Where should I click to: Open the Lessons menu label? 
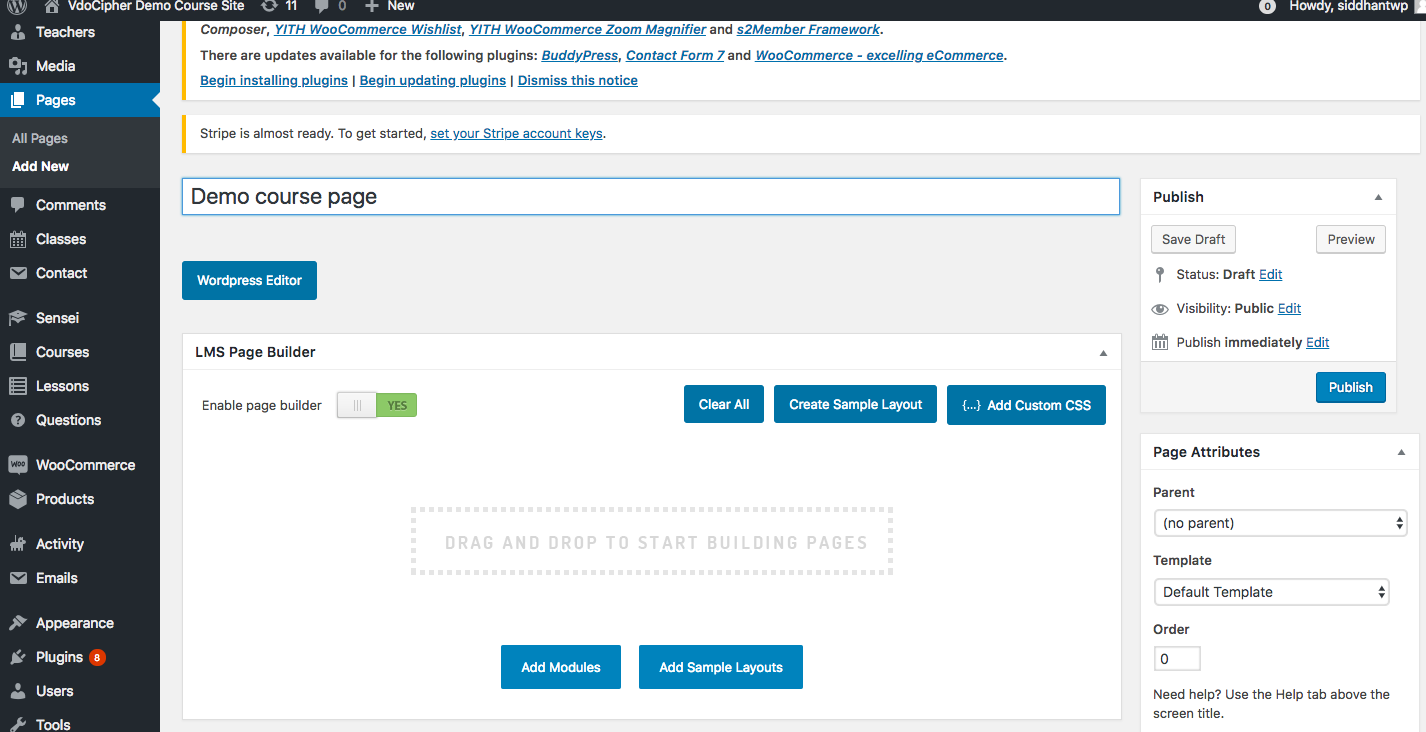(63, 386)
